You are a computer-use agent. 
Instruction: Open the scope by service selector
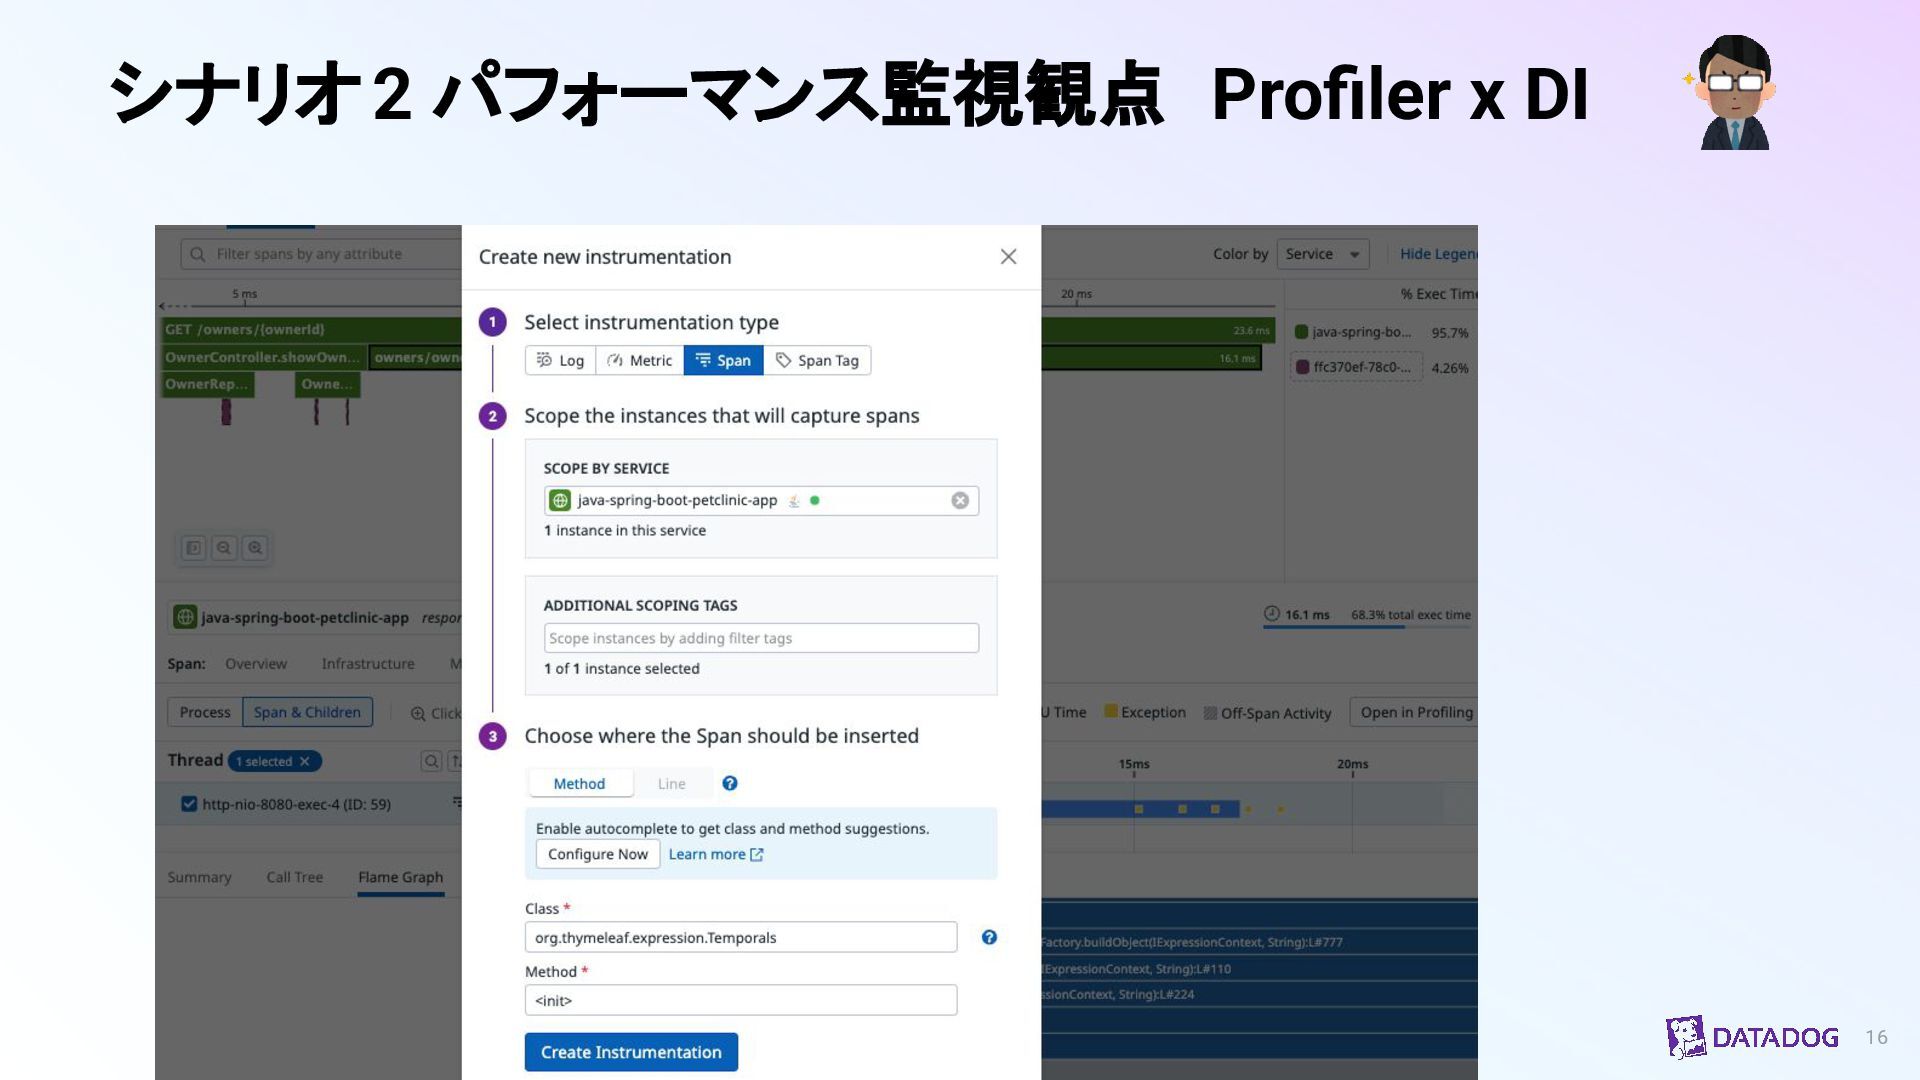pos(750,500)
